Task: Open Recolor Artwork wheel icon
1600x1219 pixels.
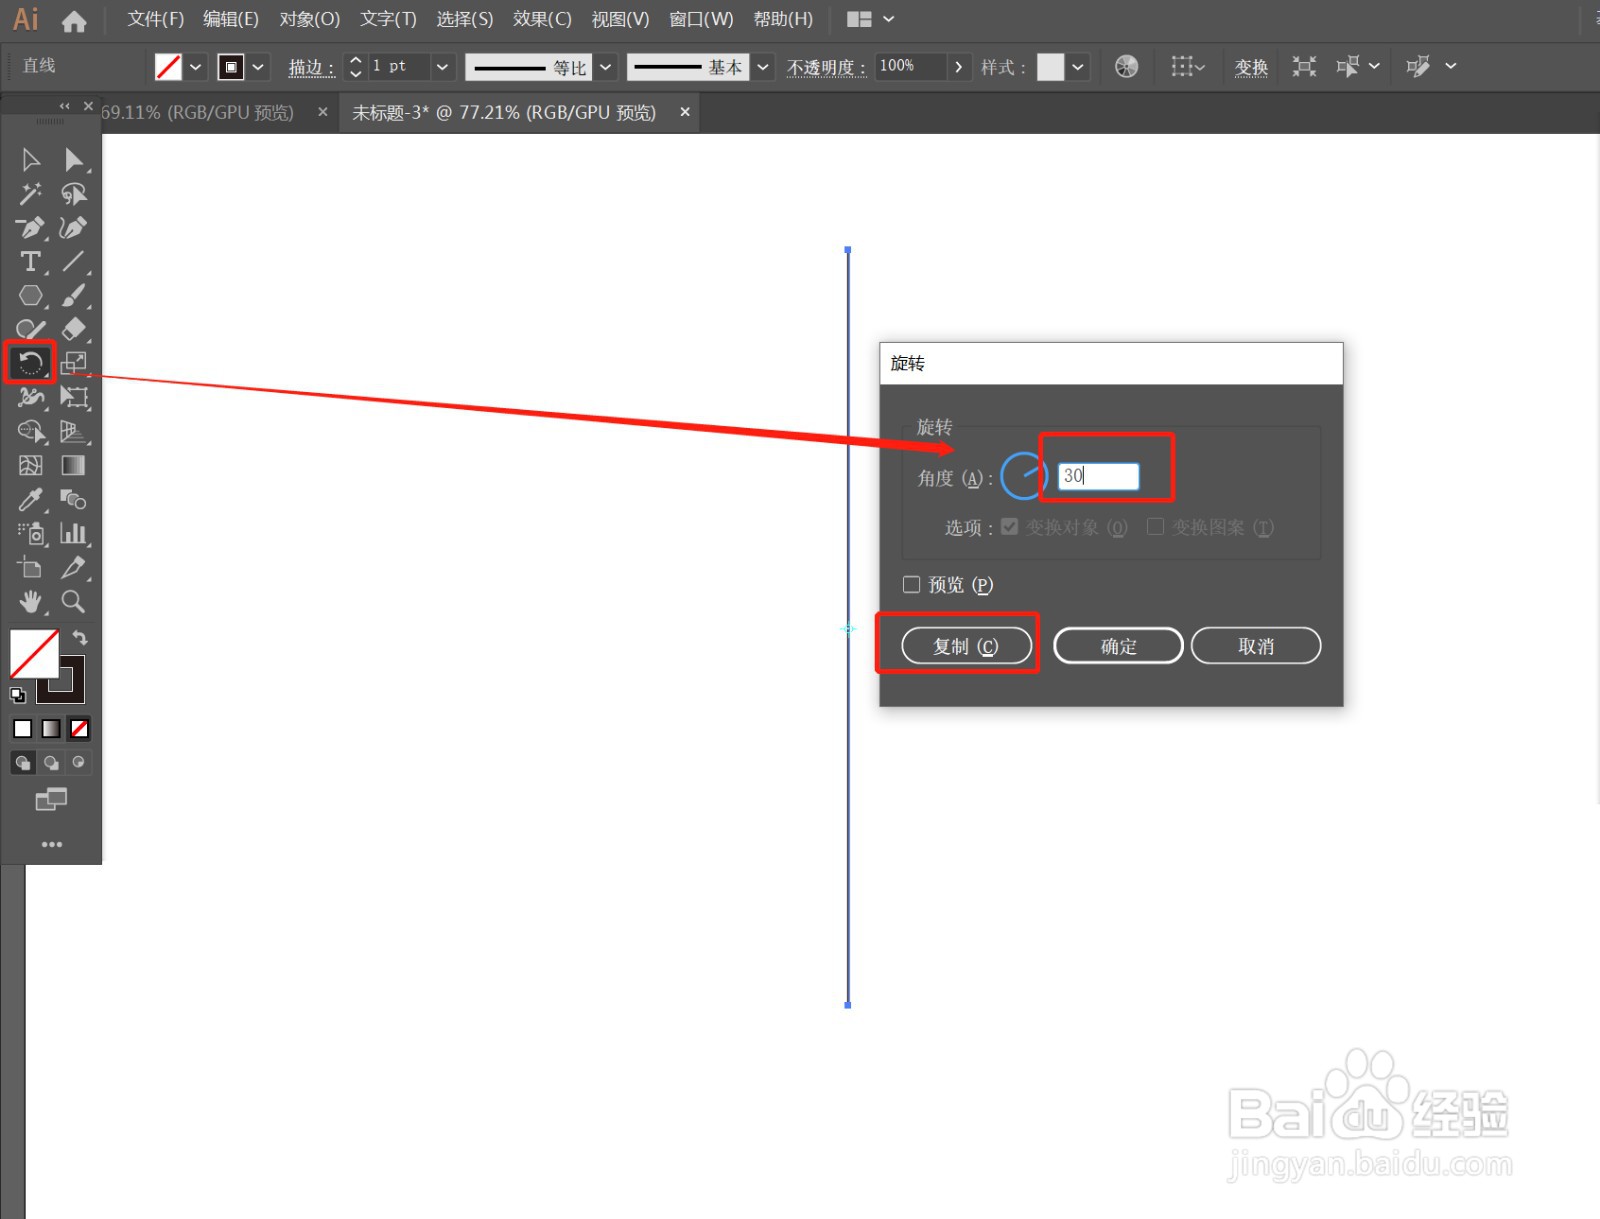Action: coord(1127,67)
